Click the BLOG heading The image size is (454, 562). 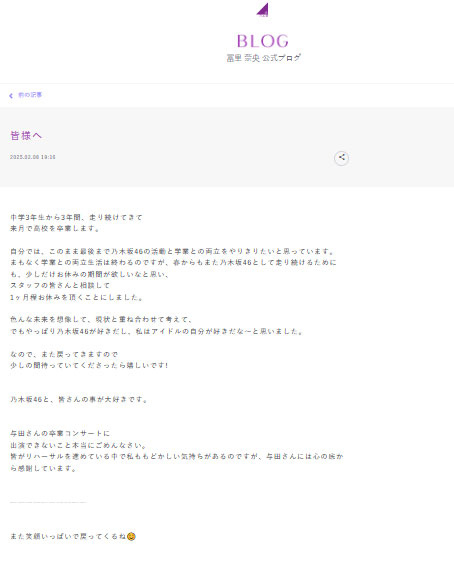(x=263, y=41)
